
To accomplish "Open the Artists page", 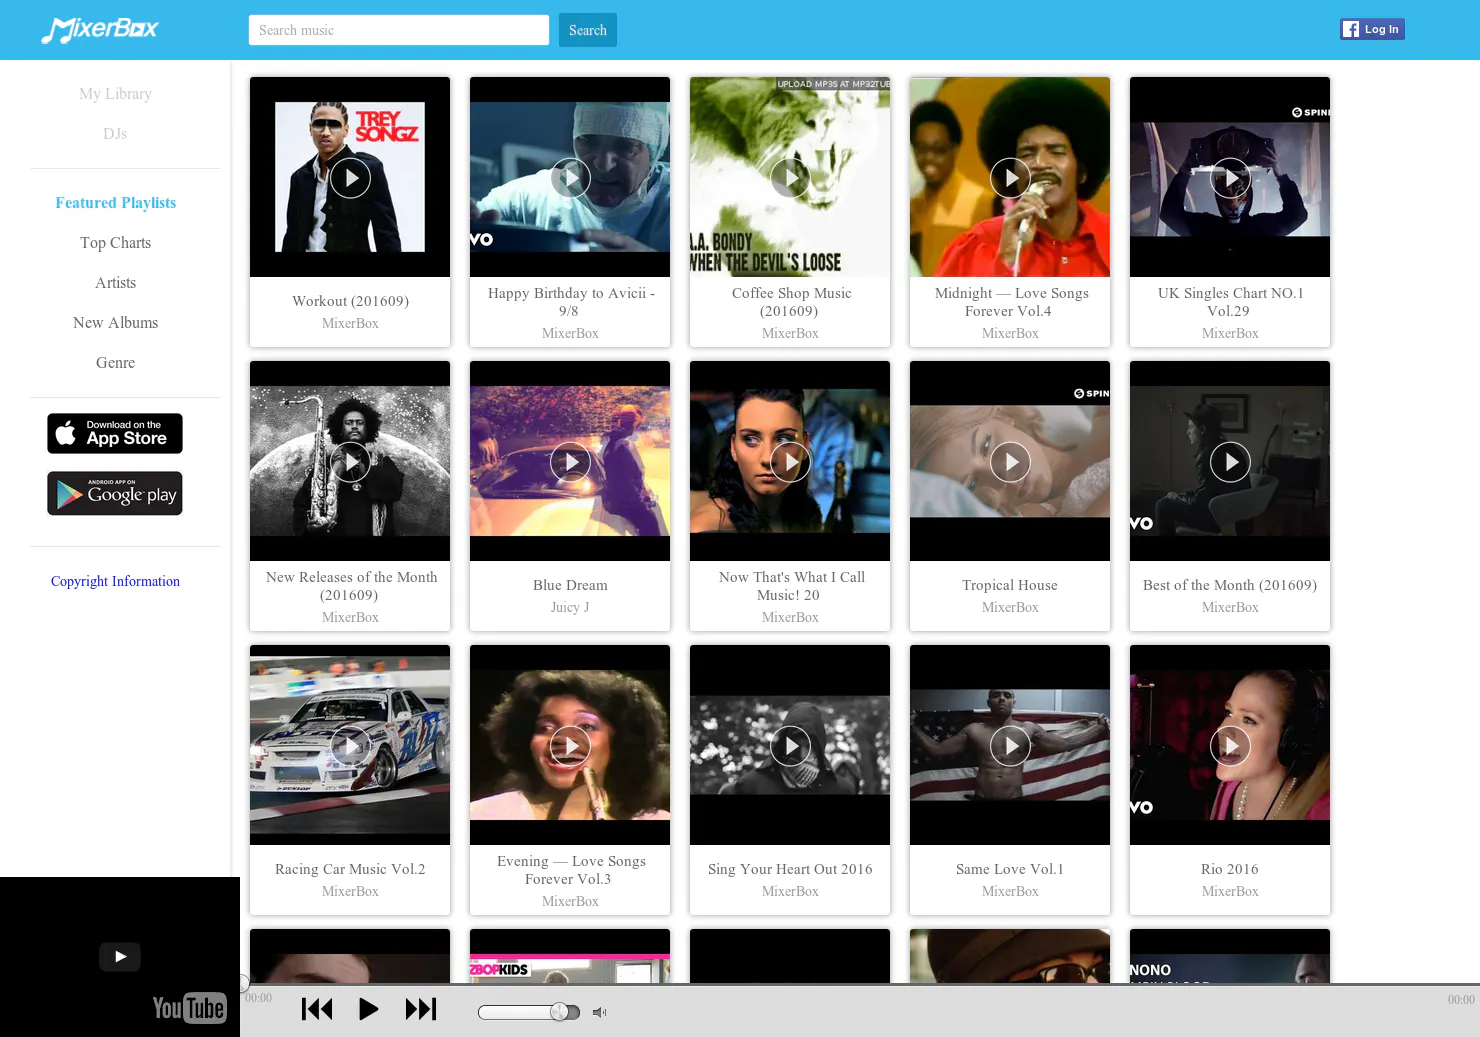I will (x=115, y=283).
